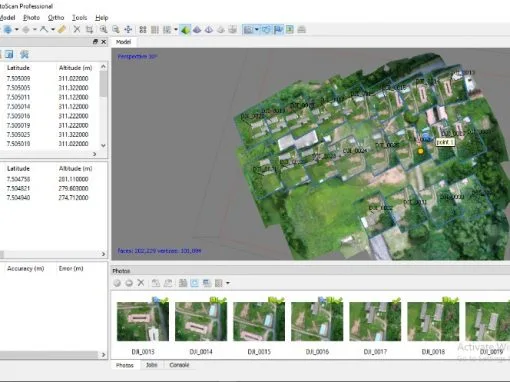Open the Photo menu

pyautogui.click(x=31, y=18)
